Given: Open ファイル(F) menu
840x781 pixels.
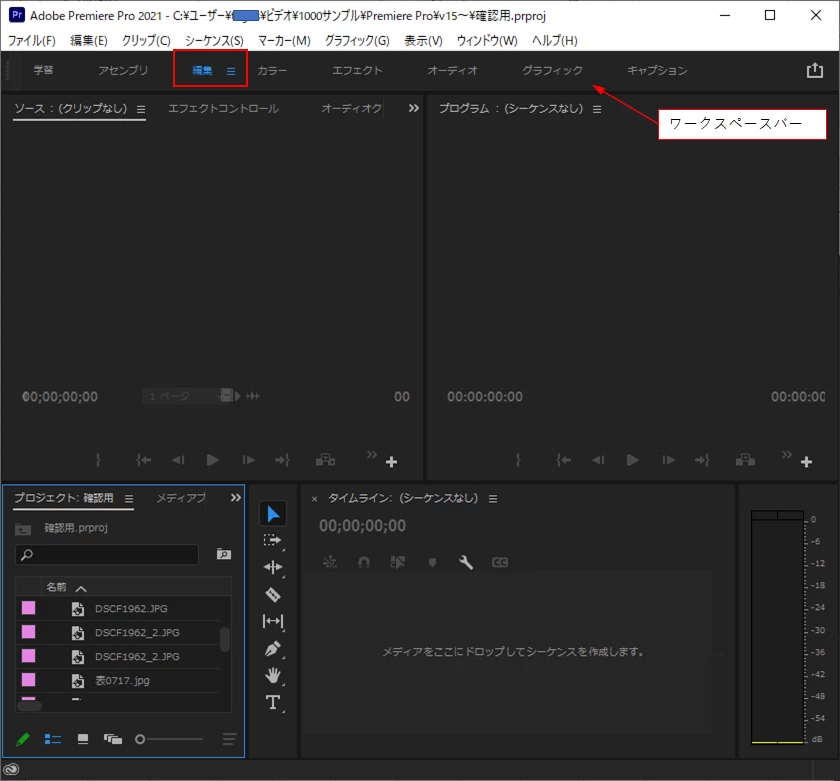Looking at the screenshot, I should [x=32, y=41].
